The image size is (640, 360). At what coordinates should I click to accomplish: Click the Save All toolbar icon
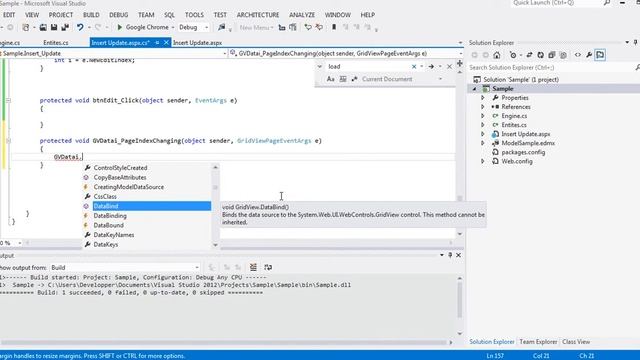tap(65, 27)
